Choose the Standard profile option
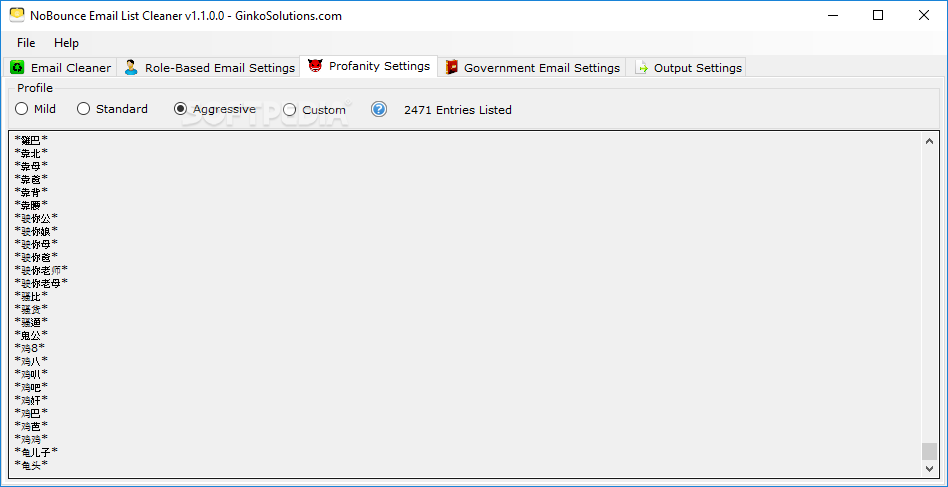This screenshot has width=948, height=487. pyautogui.click(x=113, y=109)
